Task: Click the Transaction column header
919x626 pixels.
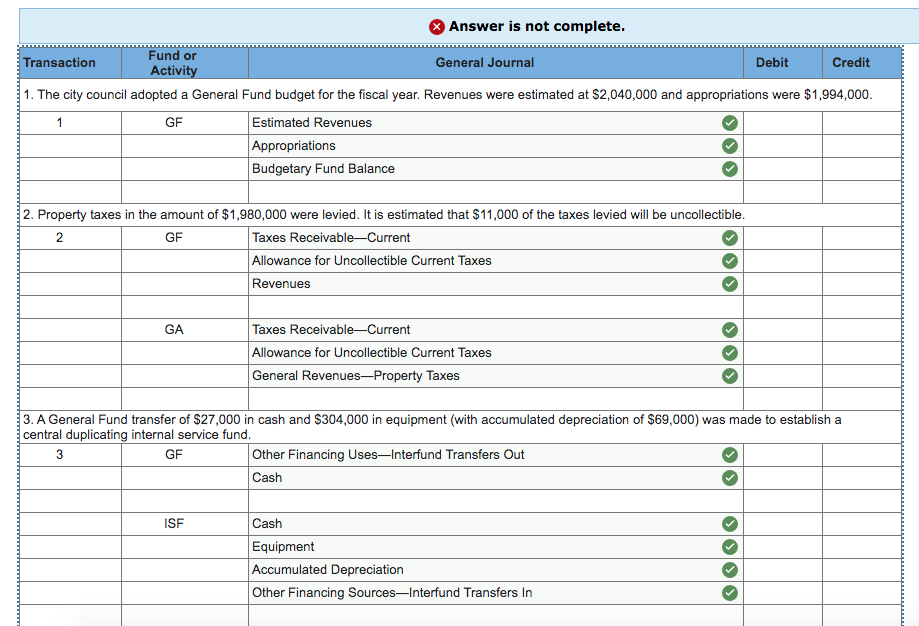Action: coord(70,63)
